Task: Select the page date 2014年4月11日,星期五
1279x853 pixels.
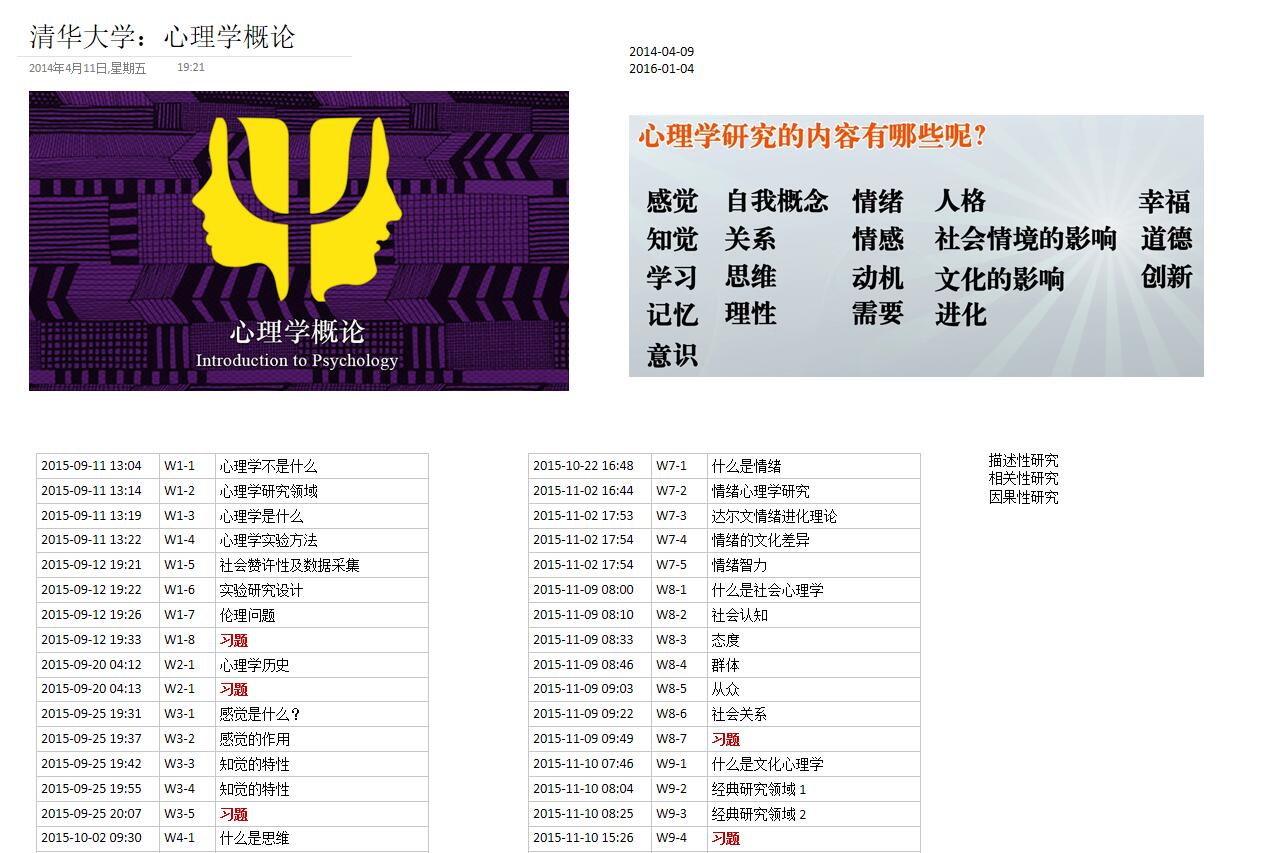Action: tap(87, 68)
